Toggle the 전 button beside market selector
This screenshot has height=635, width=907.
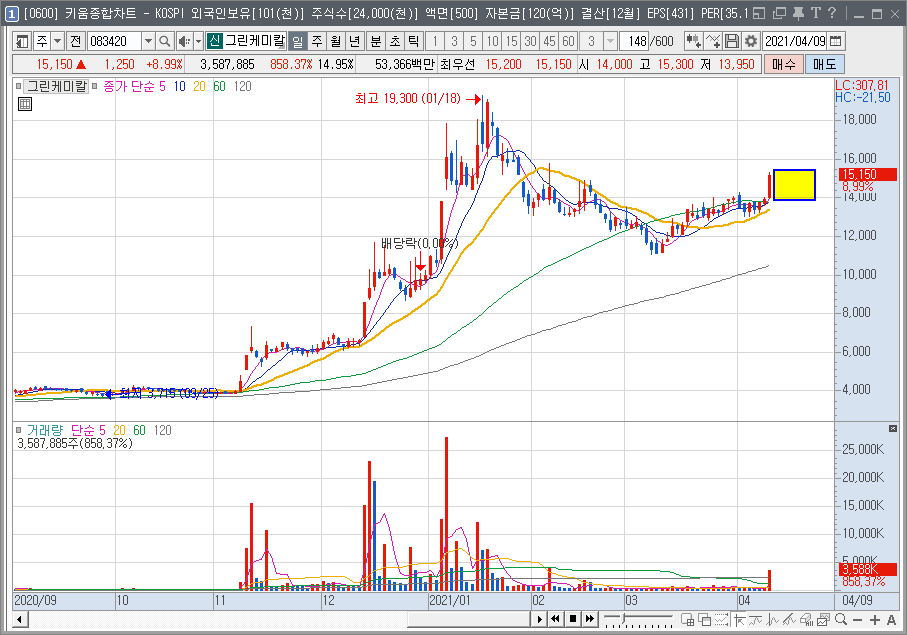pos(76,41)
